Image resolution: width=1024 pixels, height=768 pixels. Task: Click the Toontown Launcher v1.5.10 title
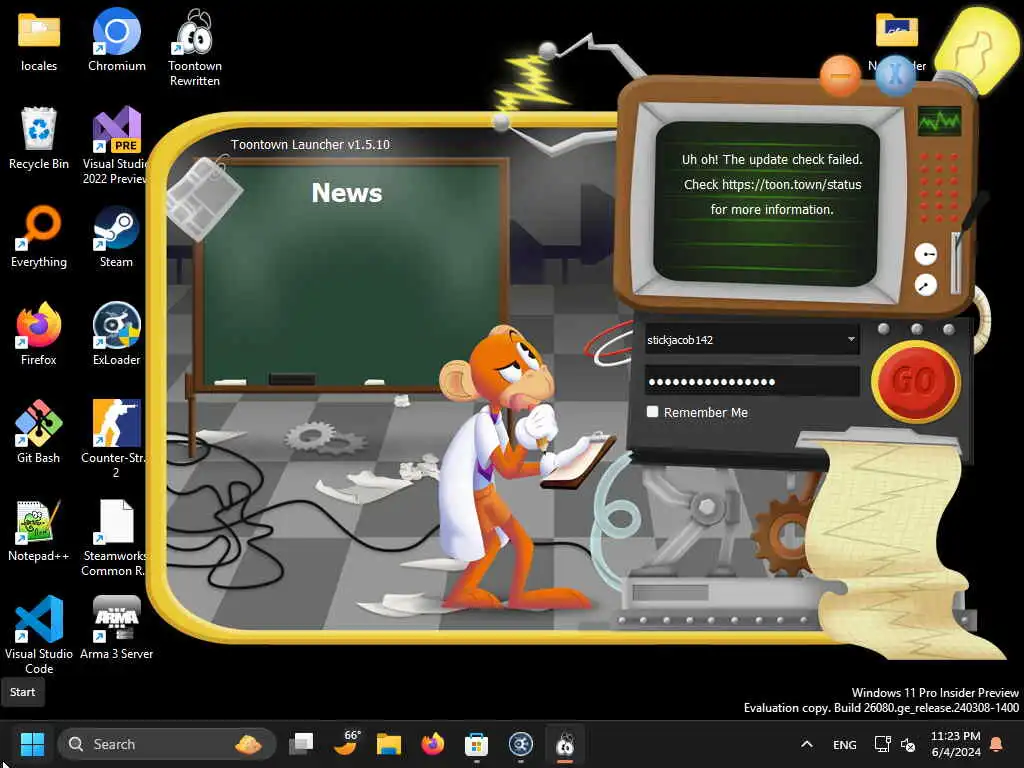pyautogui.click(x=310, y=144)
